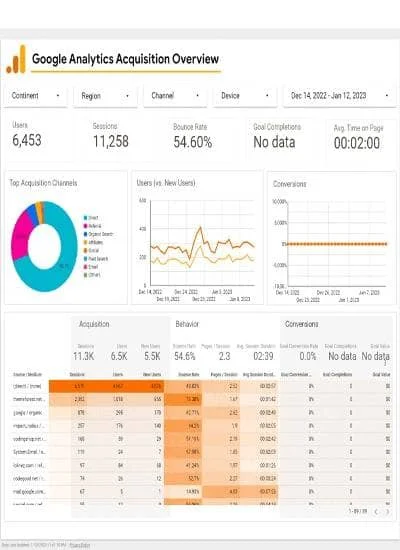Click the Google Analytics bar-chart logo
400x550 pixels.
coord(16,59)
